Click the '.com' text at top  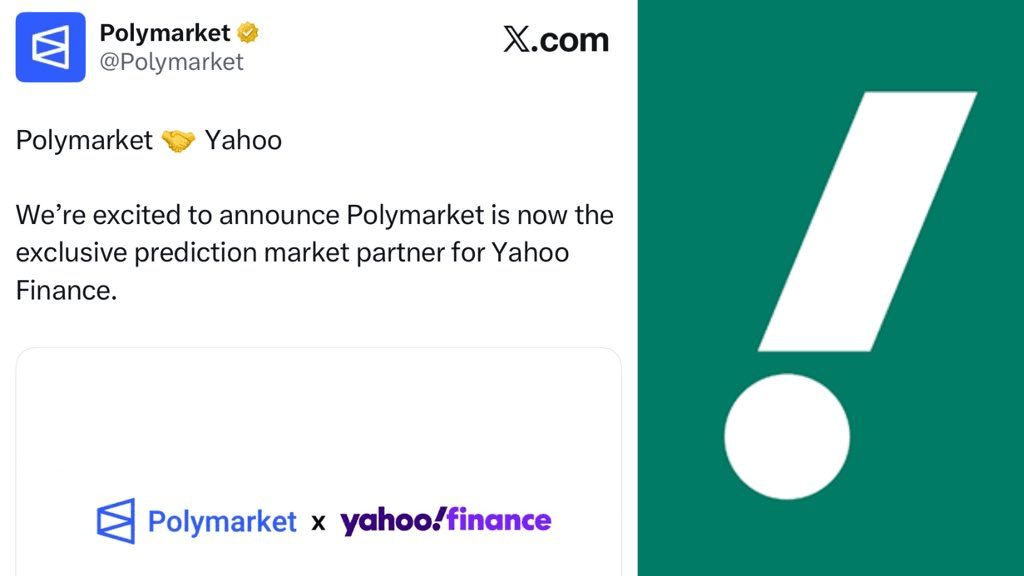570,40
